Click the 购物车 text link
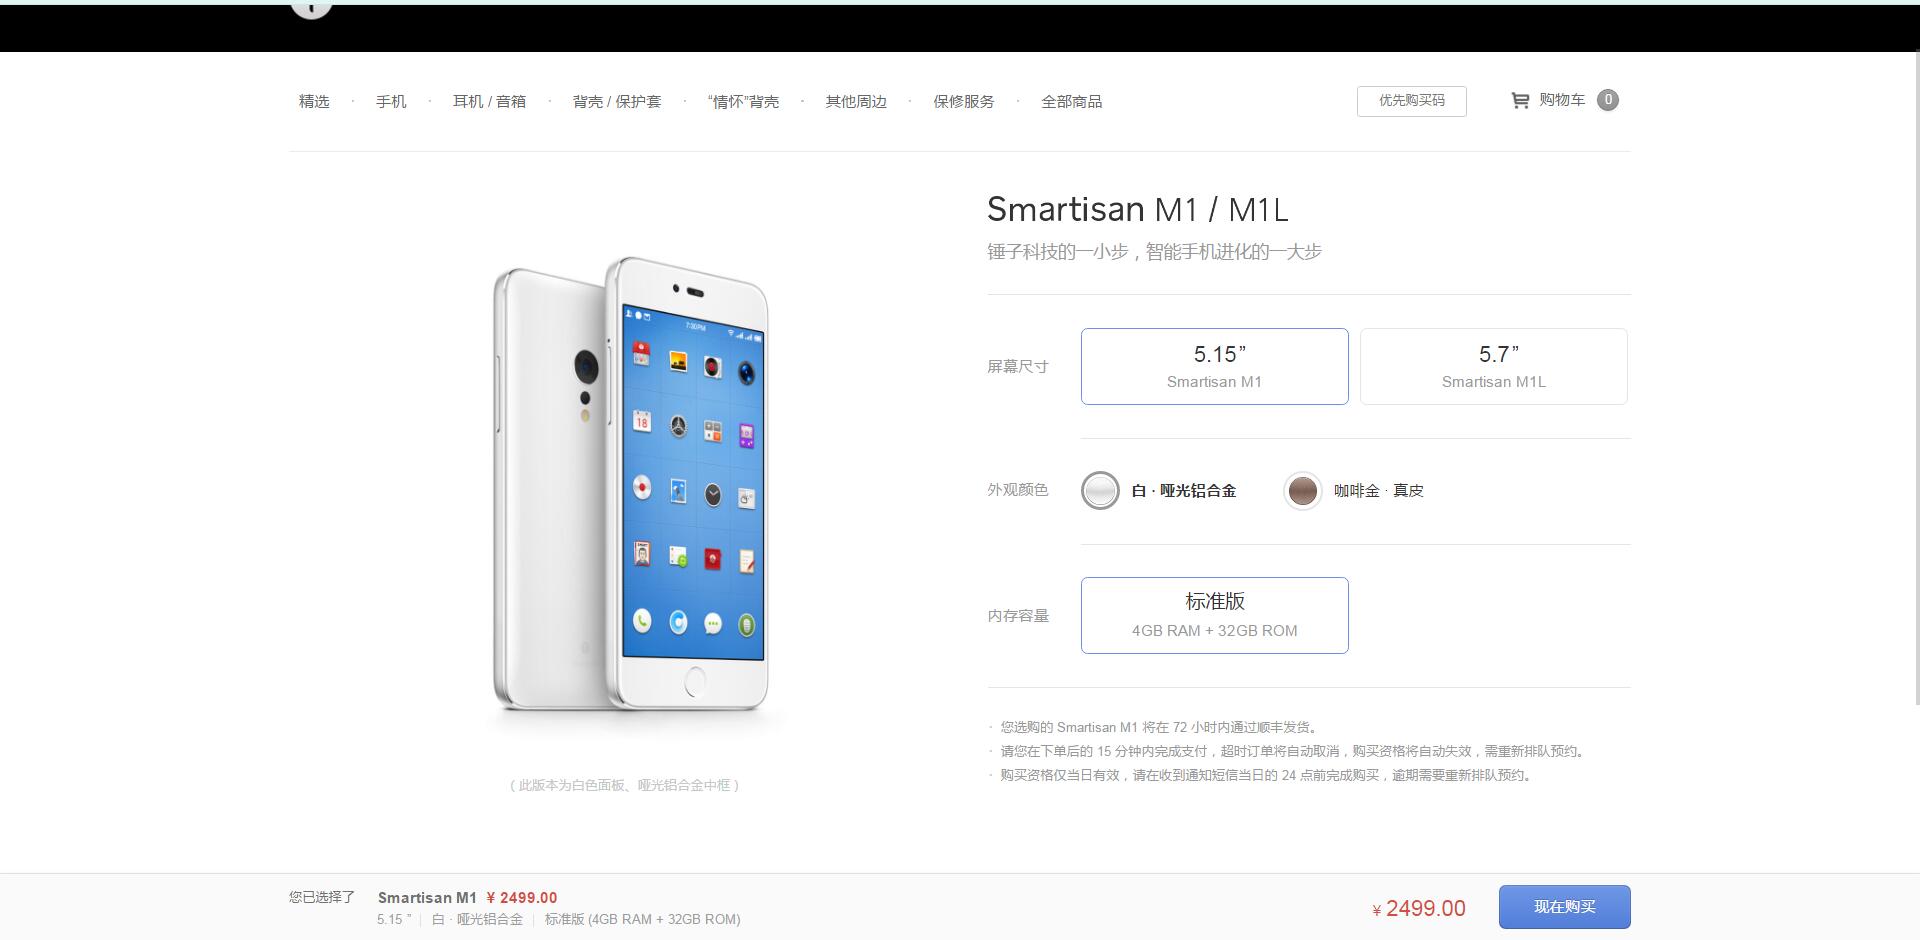The height and width of the screenshot is (940, 1920). (x=1562, y=100)
